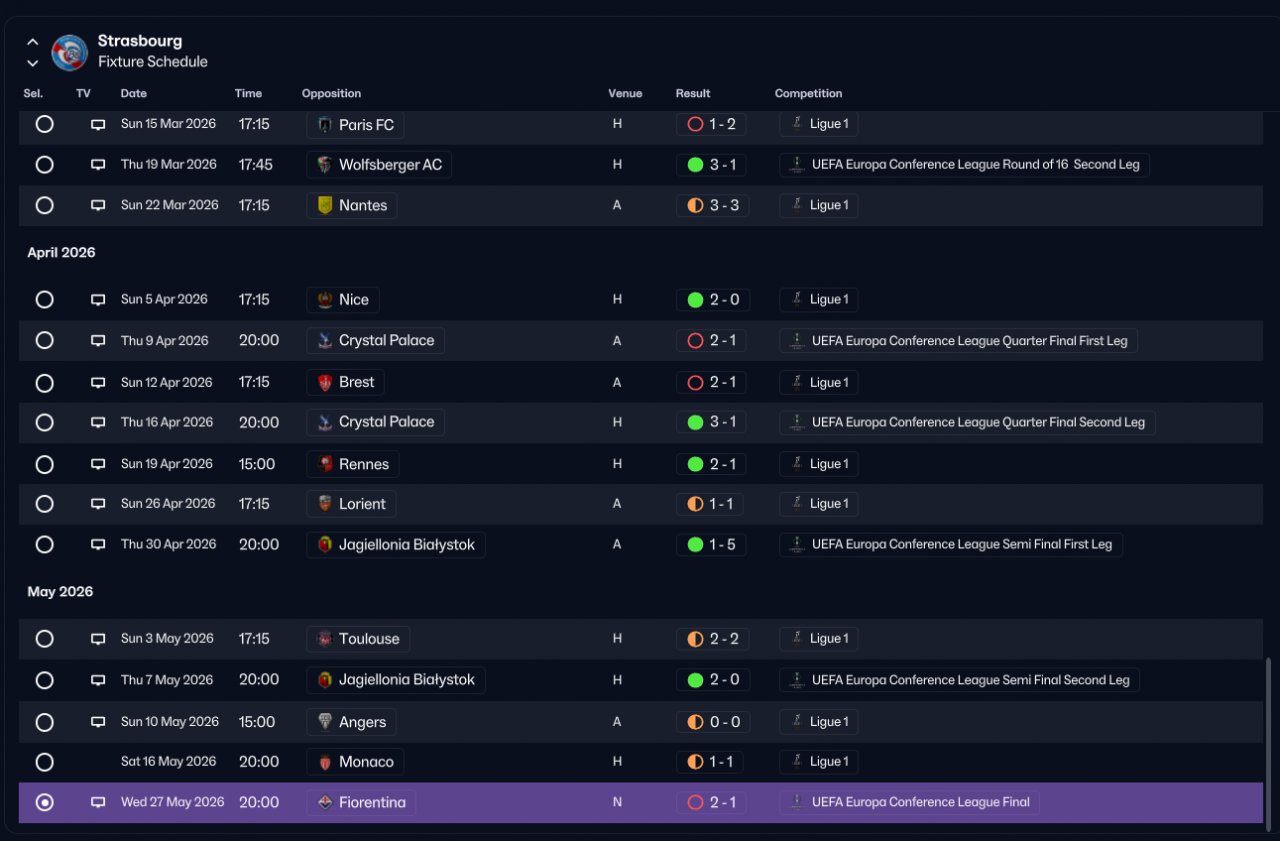Open the 2 - 2 result against Toulouse
Image resolution: width=1280 pixels, height=841 pixels.
(x=711, y=639)
